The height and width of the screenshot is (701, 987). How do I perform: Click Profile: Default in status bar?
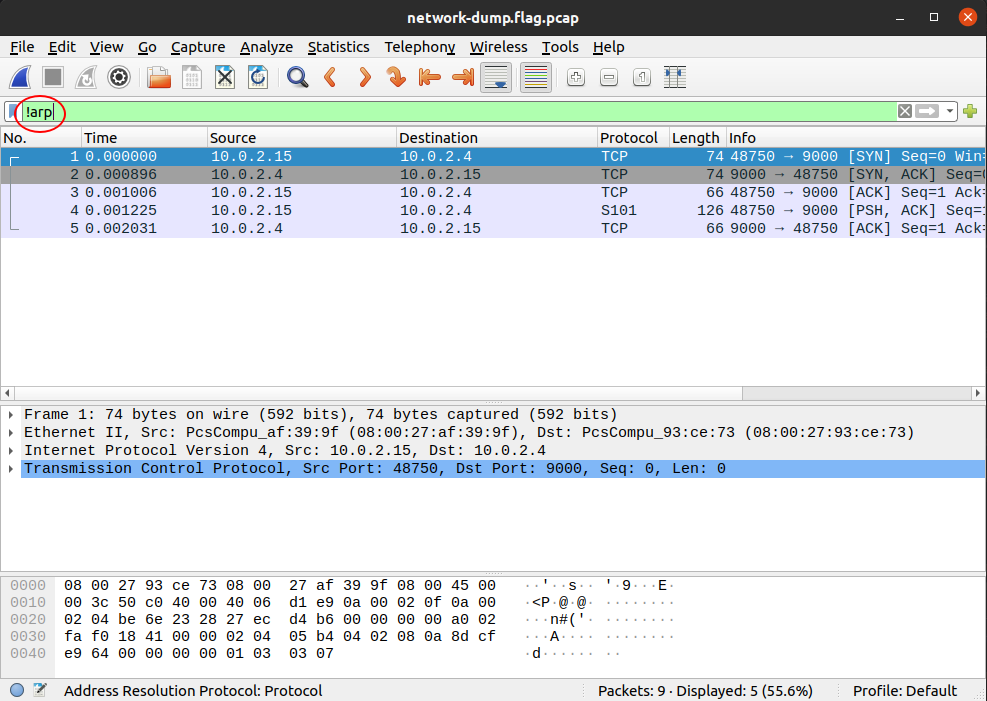(x=904, y=691)
